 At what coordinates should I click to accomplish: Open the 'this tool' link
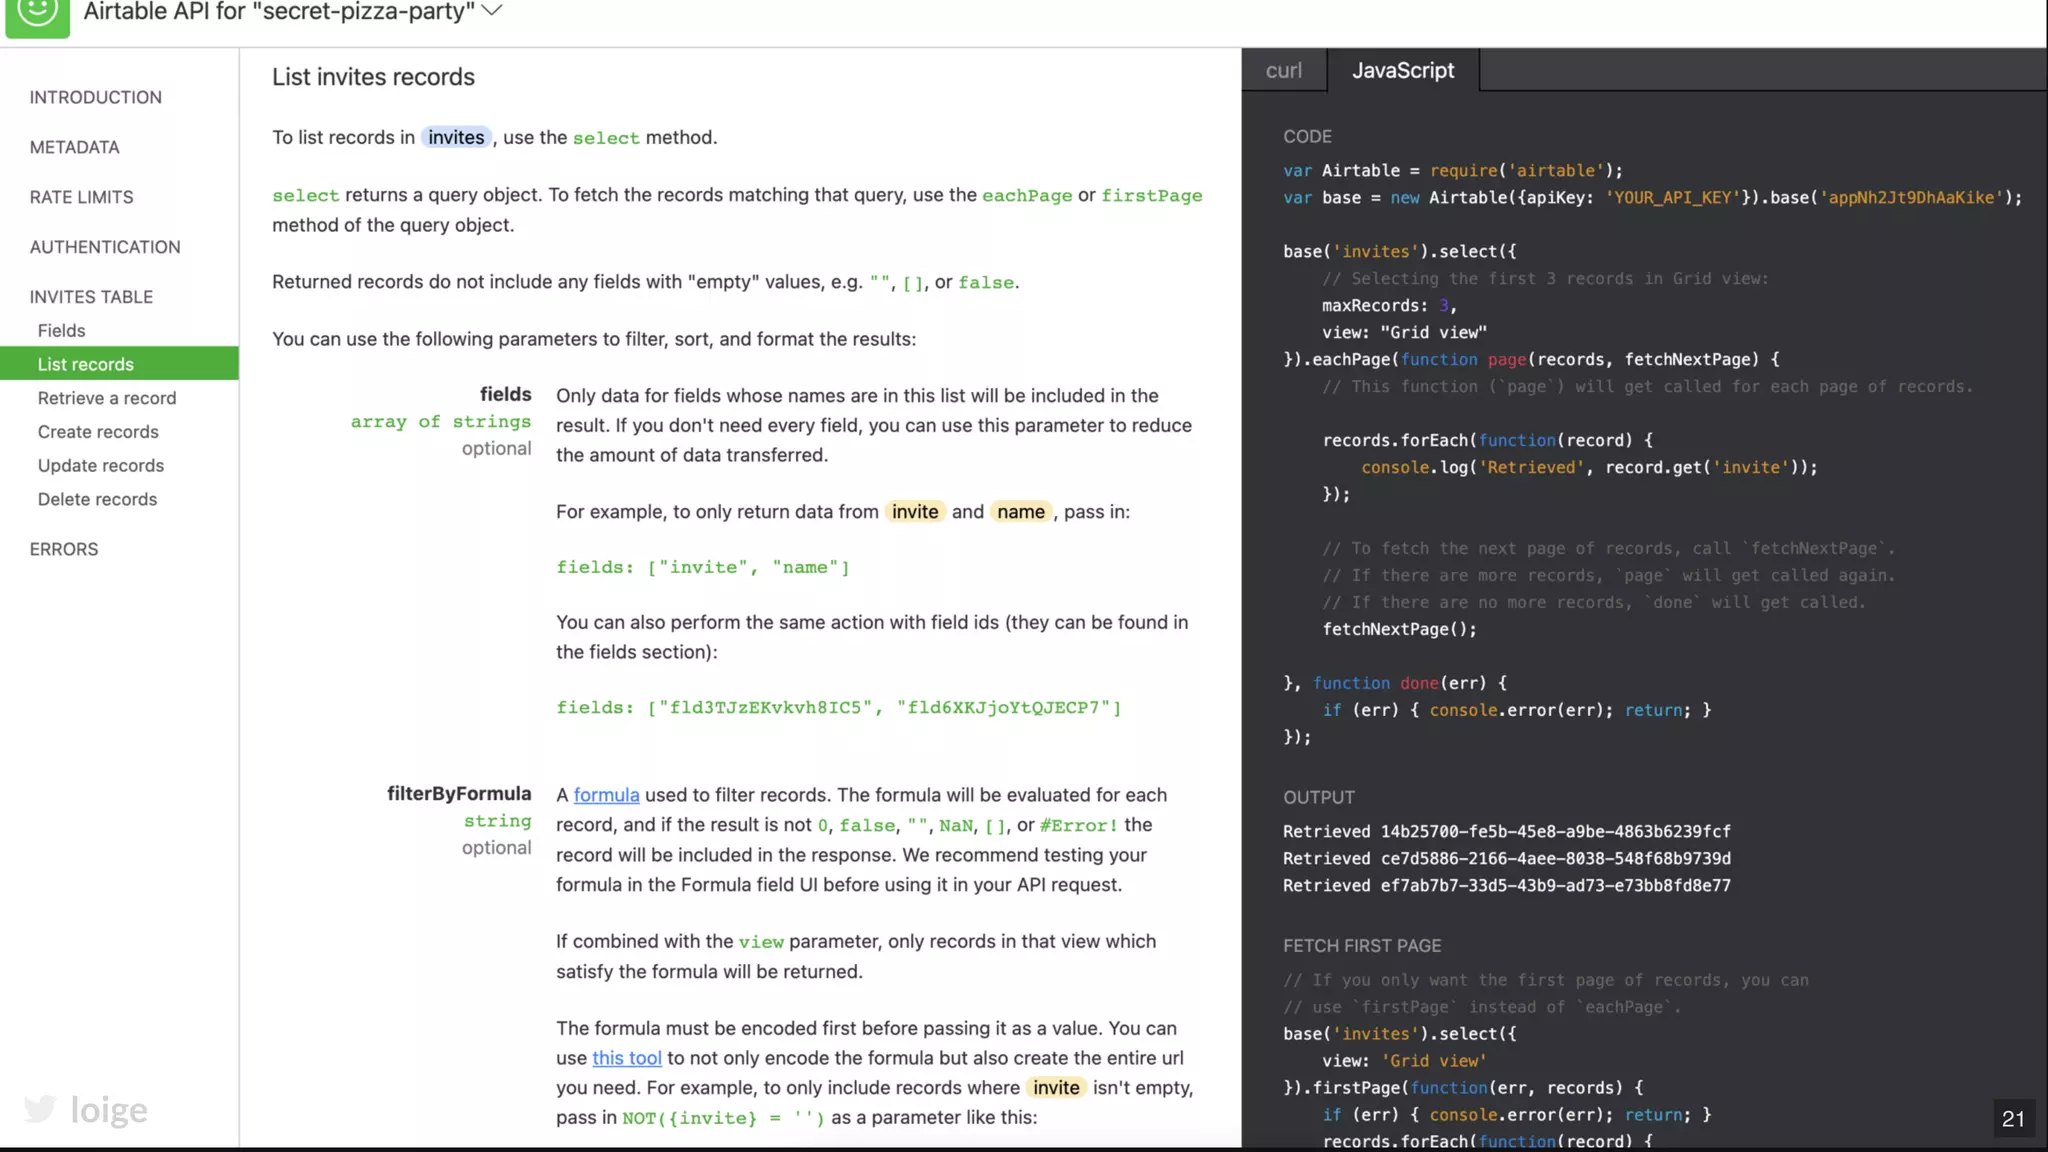[x=626, y=1058]
